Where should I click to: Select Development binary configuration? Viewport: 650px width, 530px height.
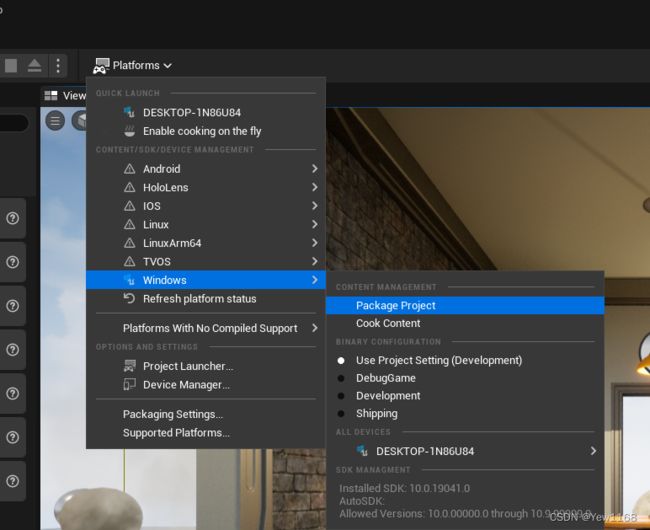(465, 396)
